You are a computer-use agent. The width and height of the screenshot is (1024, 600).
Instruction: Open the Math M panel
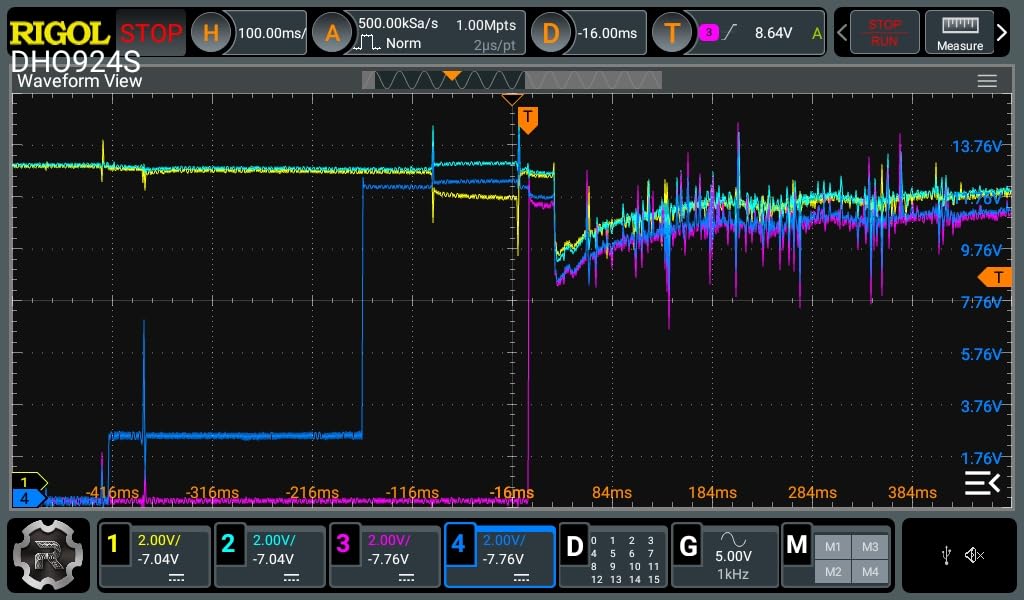coord(796,545)
